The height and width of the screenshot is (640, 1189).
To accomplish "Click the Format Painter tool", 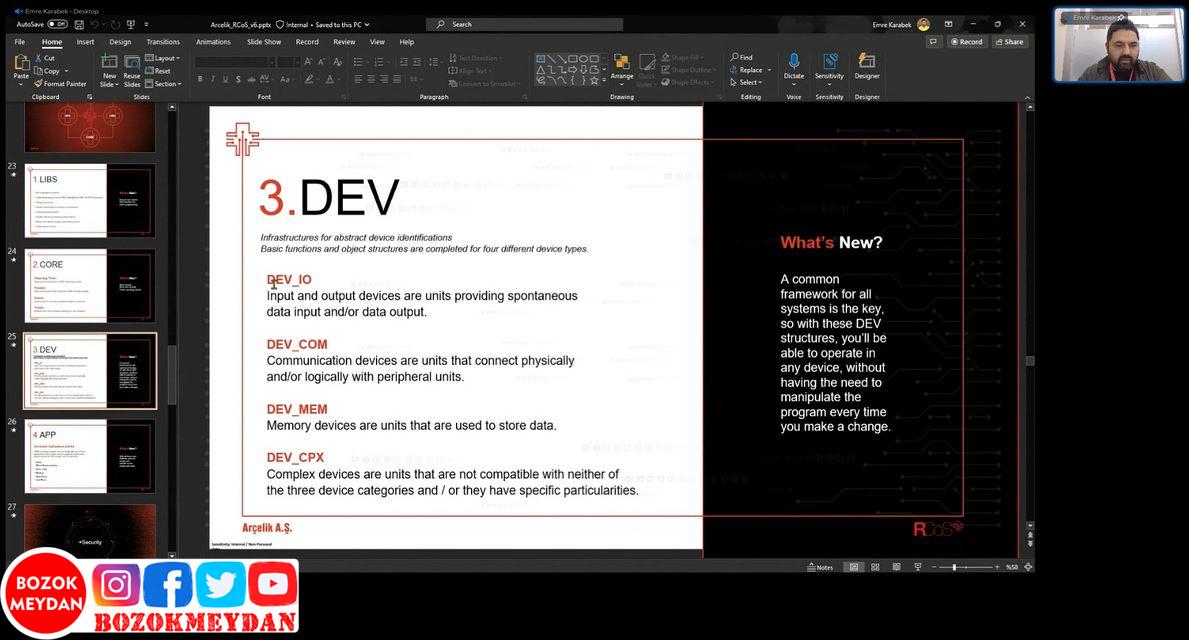I will 60,84.
